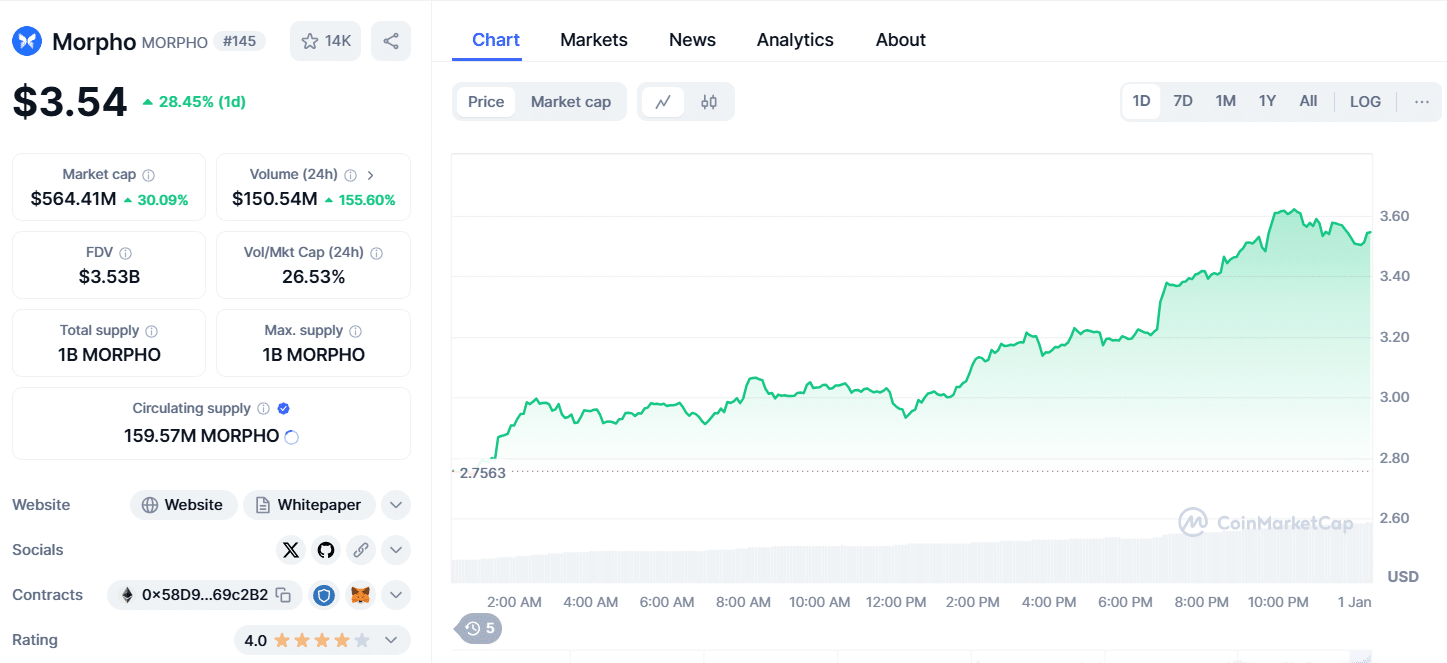Expand the Contracts dropdown chevron
Viewport: 1447px width, 663px height.
396,595
